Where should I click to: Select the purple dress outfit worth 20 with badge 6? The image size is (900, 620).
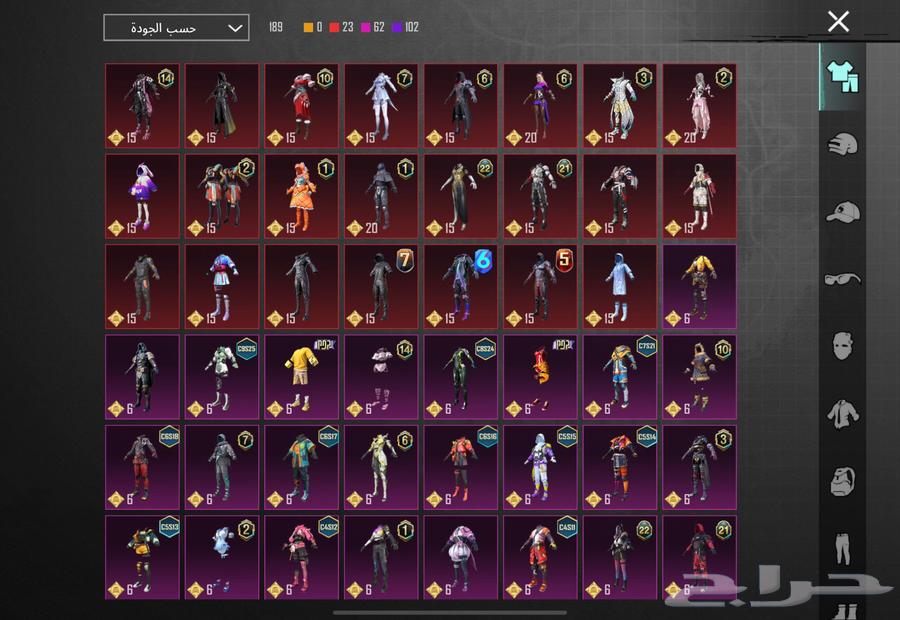tap(541, 106)
